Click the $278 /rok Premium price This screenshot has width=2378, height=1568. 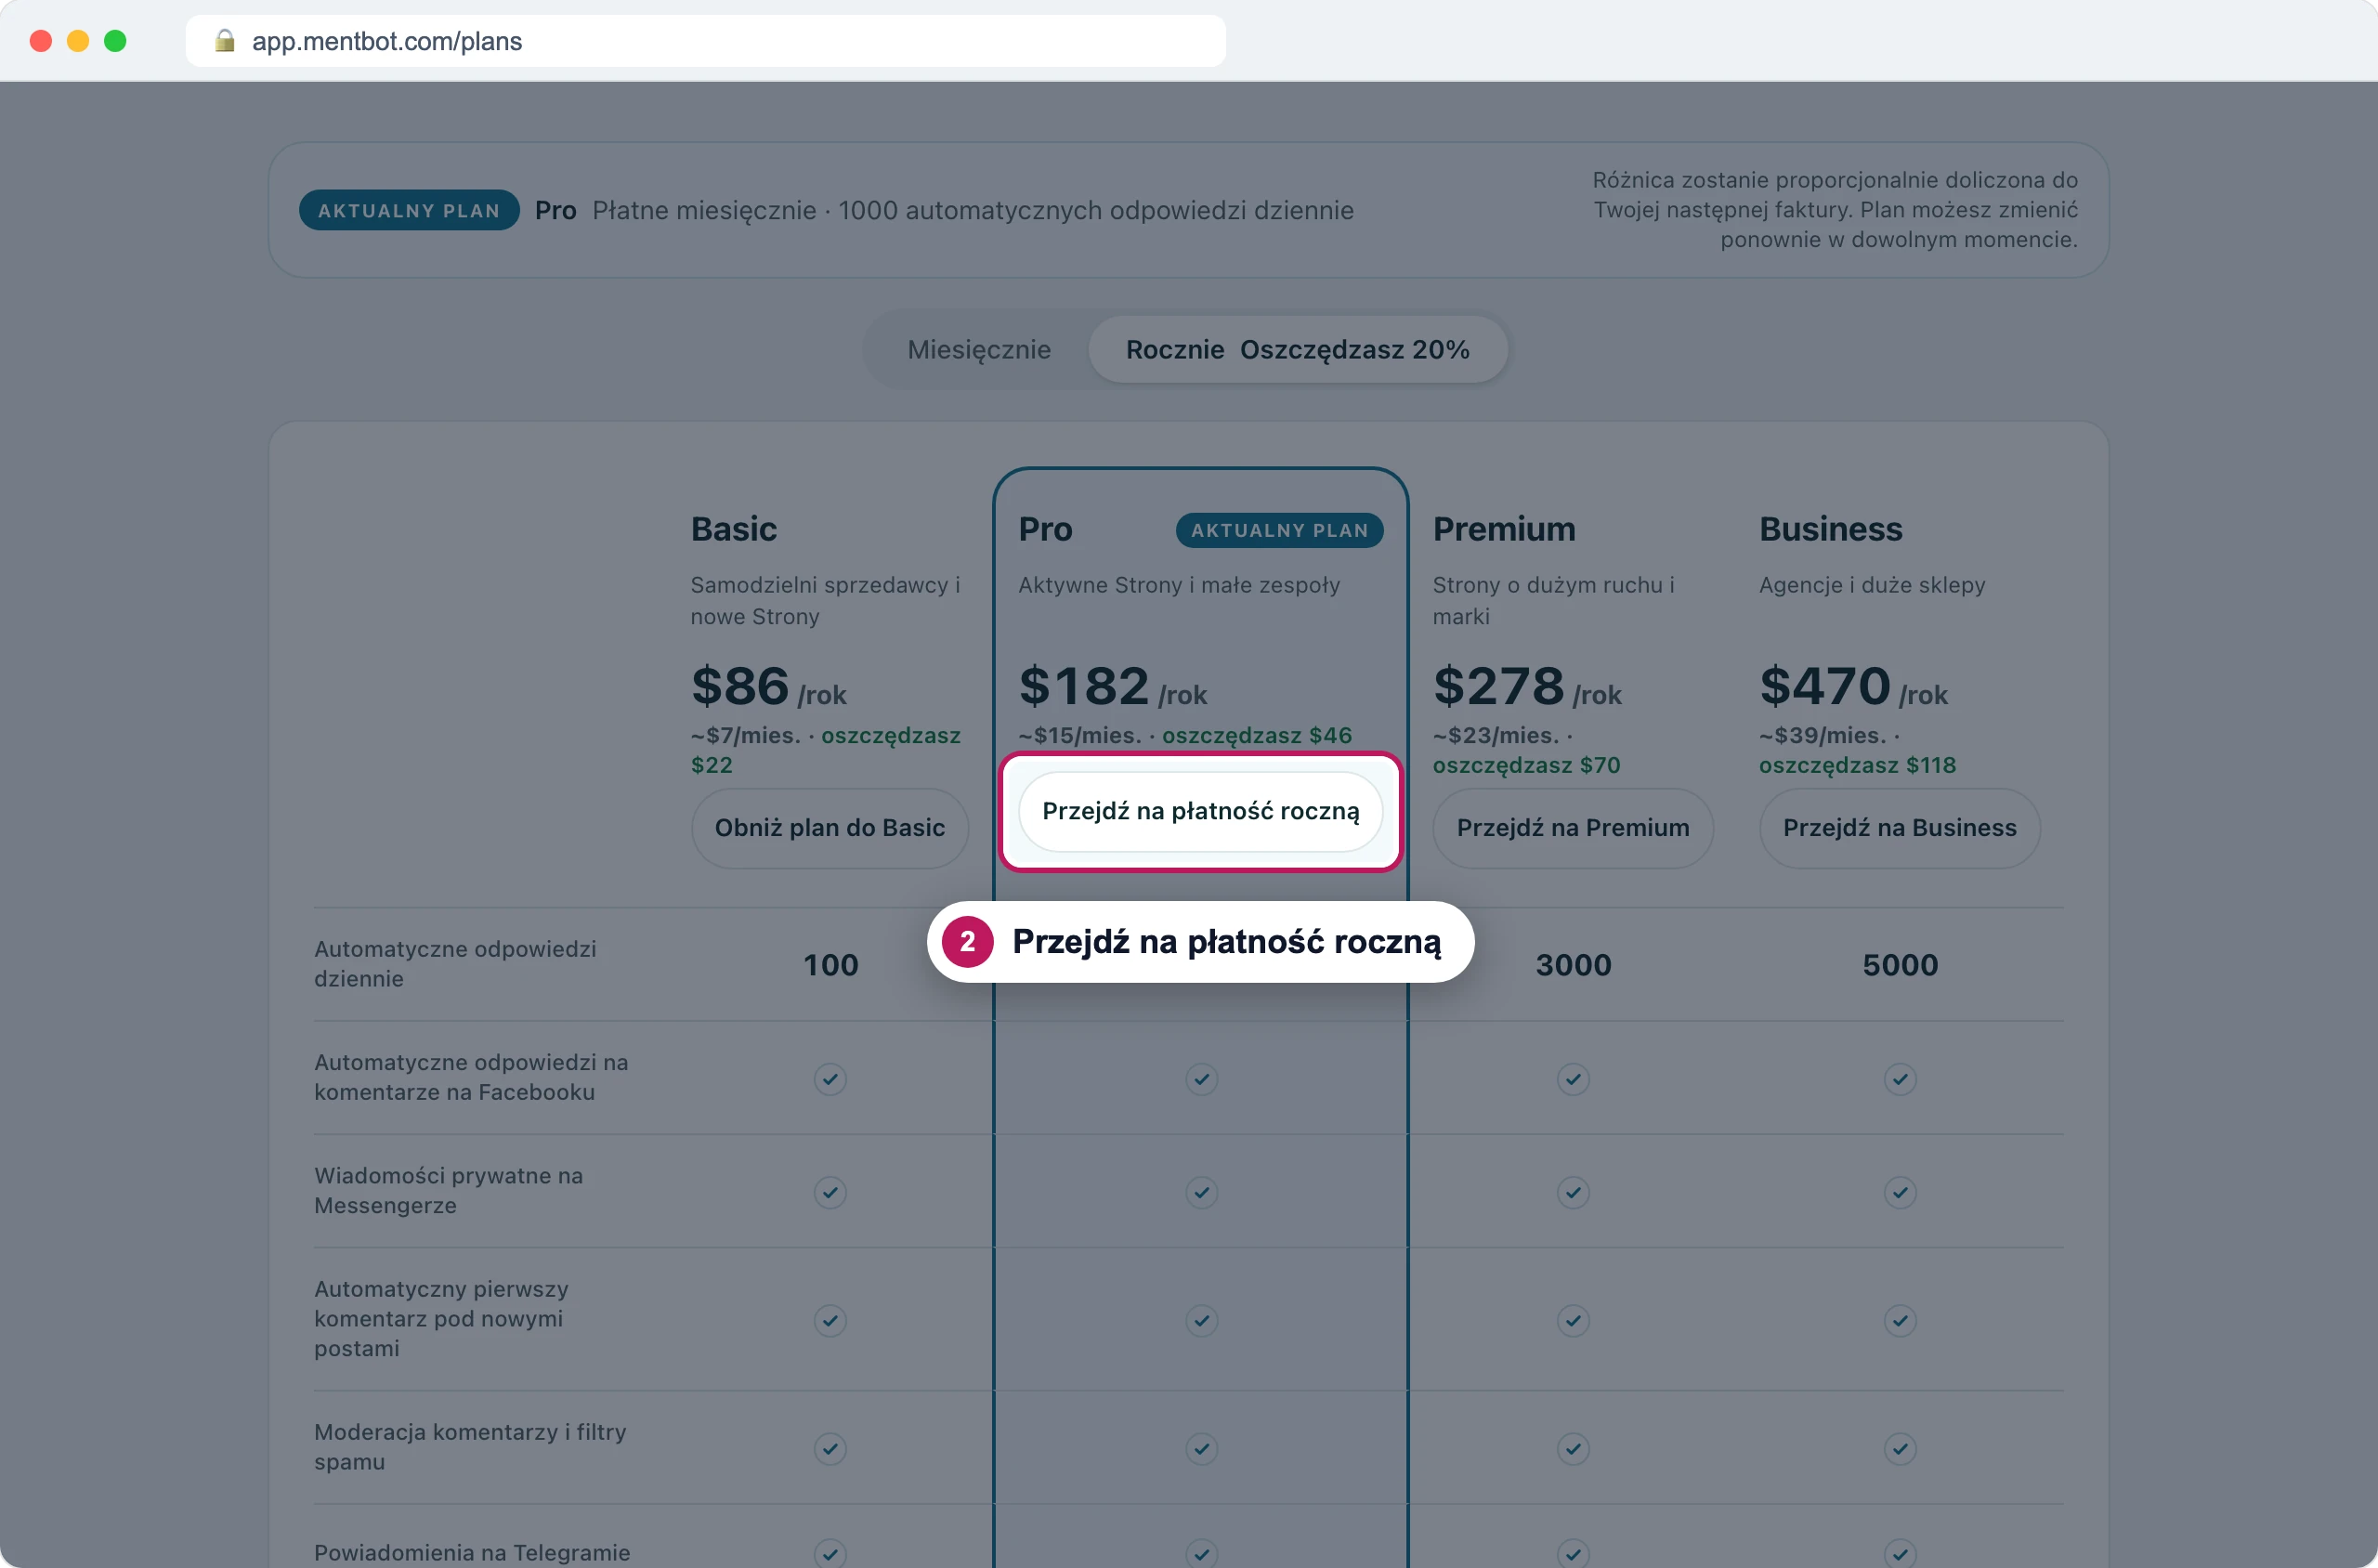(1527, 687)
